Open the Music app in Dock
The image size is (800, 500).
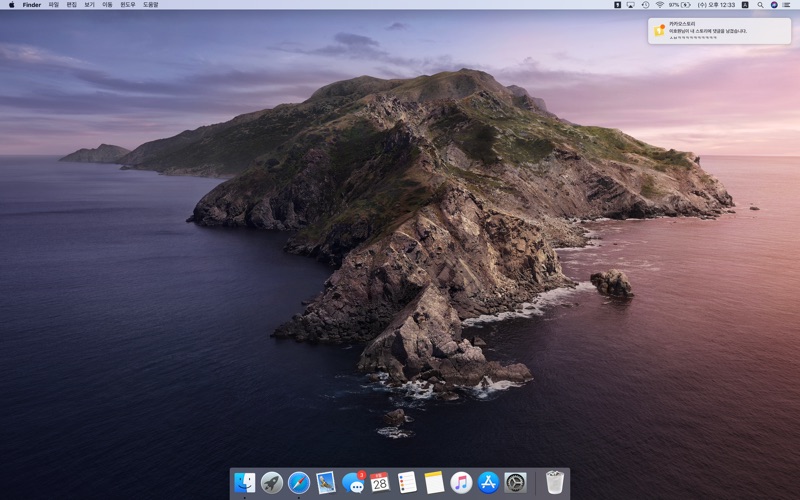[x=461, y=483]
